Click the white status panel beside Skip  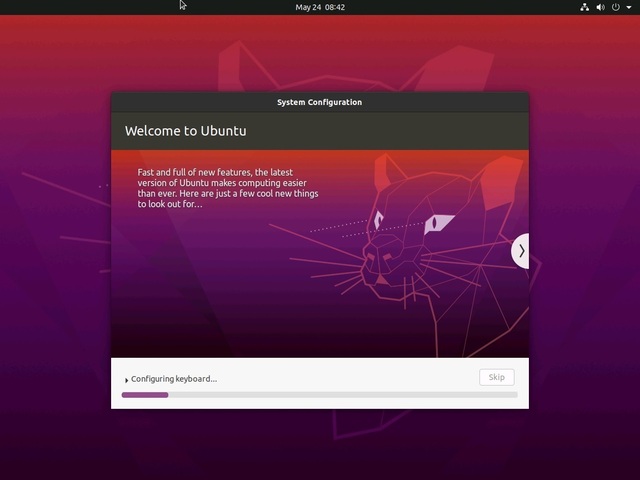(350, 377)
